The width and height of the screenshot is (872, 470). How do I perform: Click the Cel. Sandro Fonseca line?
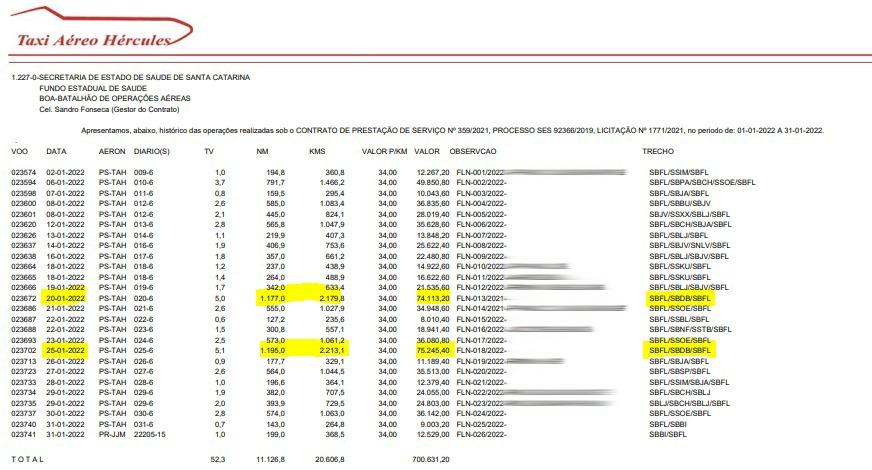(x=109, y=109)
